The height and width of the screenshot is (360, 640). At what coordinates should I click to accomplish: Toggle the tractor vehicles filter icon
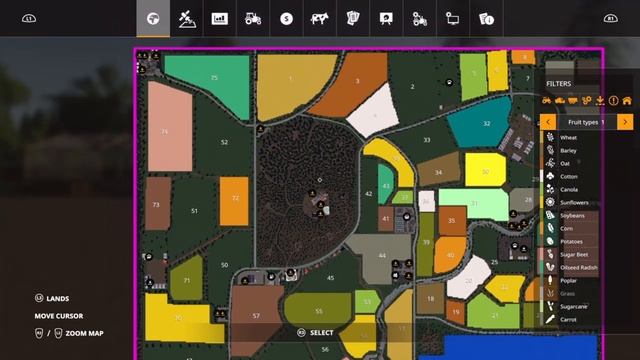[x=546, y=100]
